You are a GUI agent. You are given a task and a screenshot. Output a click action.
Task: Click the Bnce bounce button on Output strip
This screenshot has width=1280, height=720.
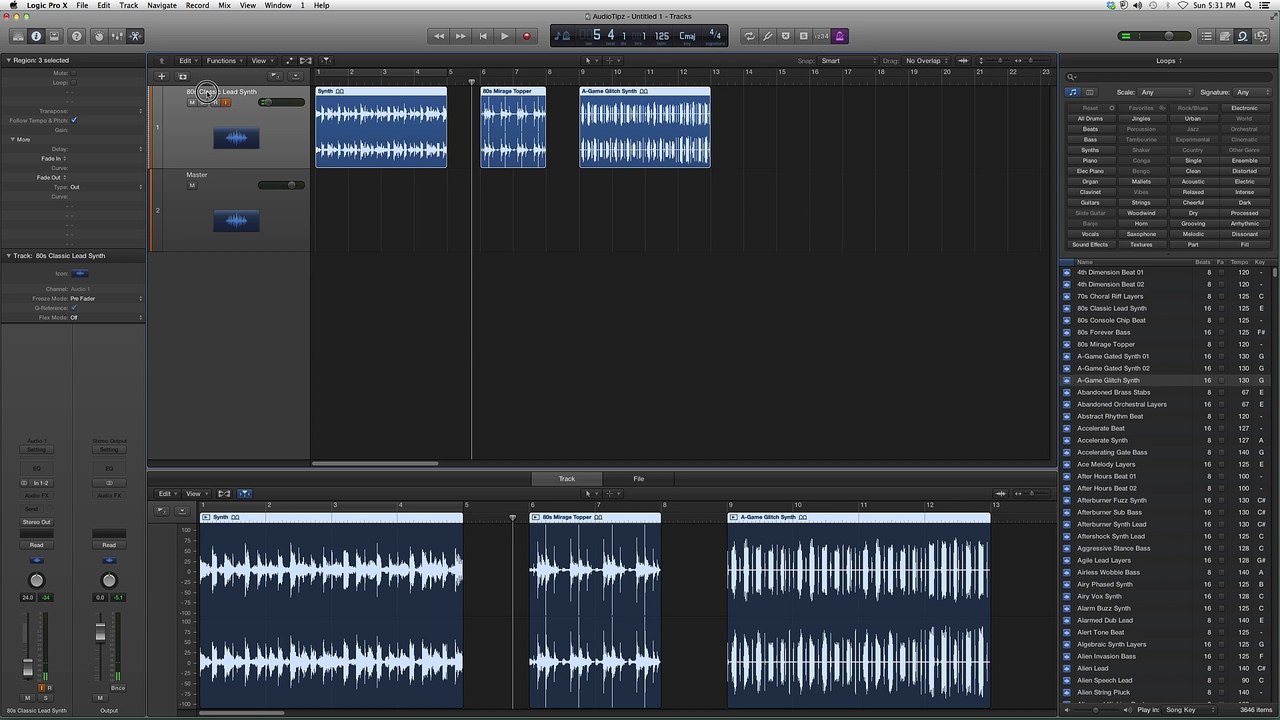(x=118, y=688)
